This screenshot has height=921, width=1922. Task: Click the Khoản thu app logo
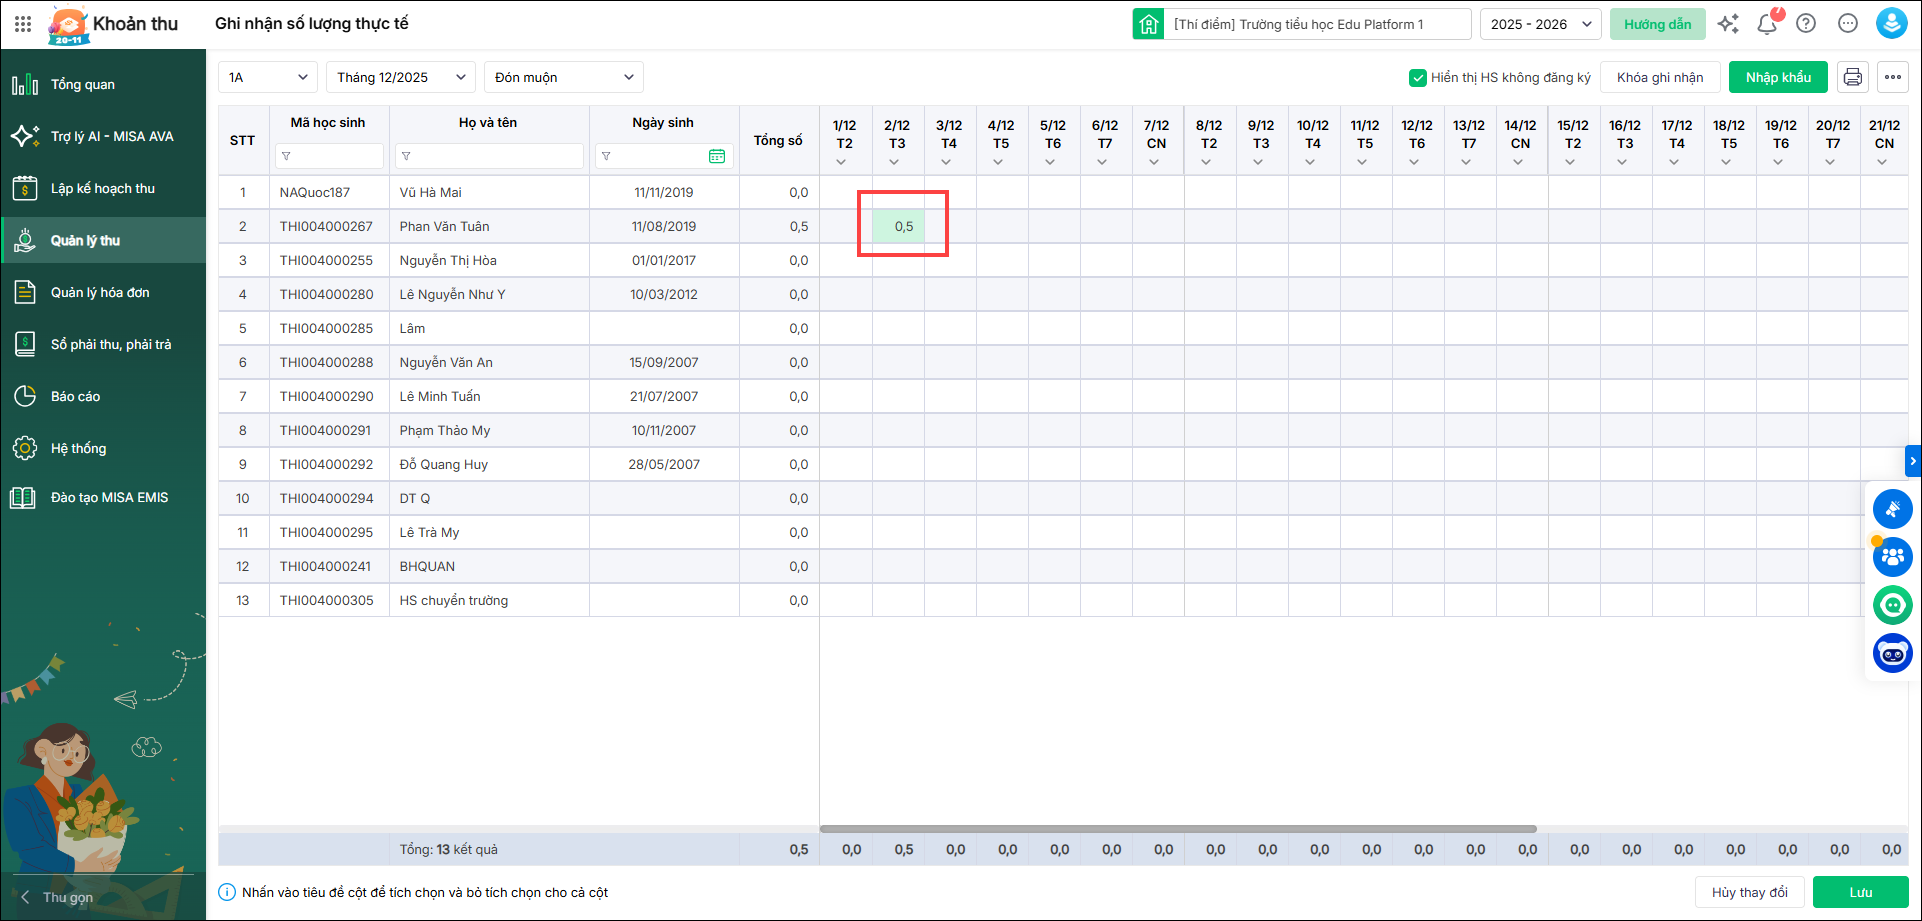[68, 25]
